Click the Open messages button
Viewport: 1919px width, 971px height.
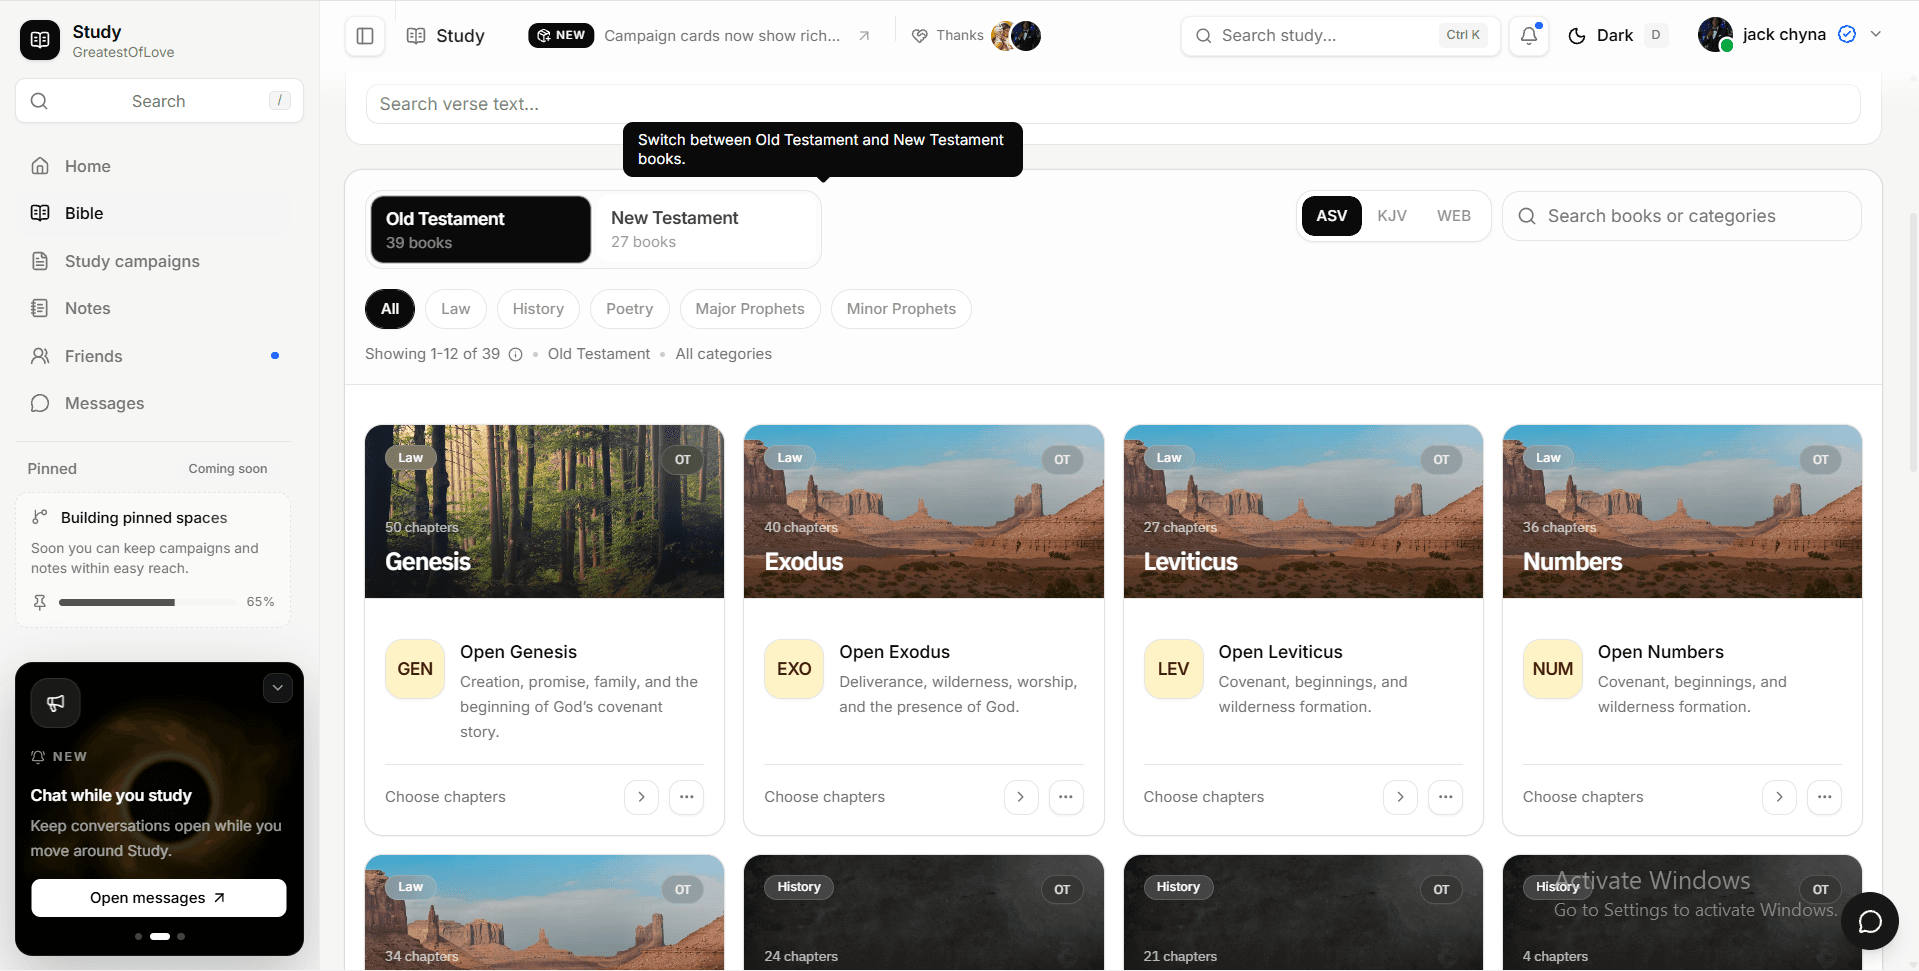pyautogui.click(x=159, y=898)
